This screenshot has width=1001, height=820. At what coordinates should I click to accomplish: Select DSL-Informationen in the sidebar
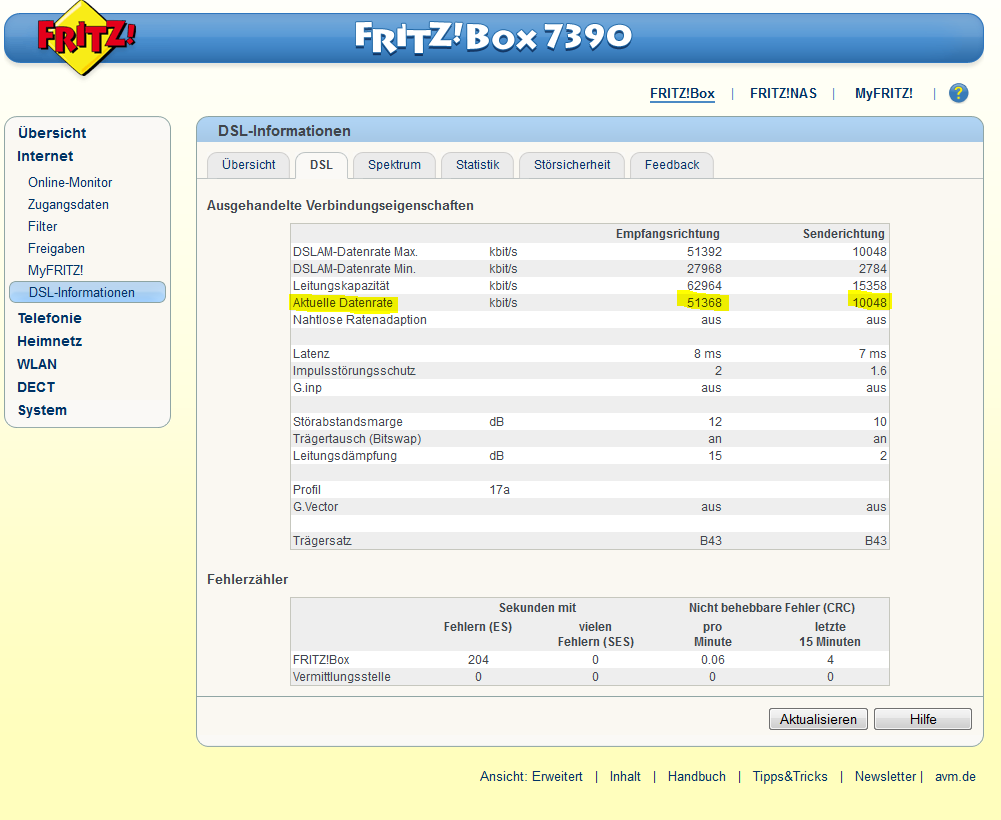tap(87, 292)
